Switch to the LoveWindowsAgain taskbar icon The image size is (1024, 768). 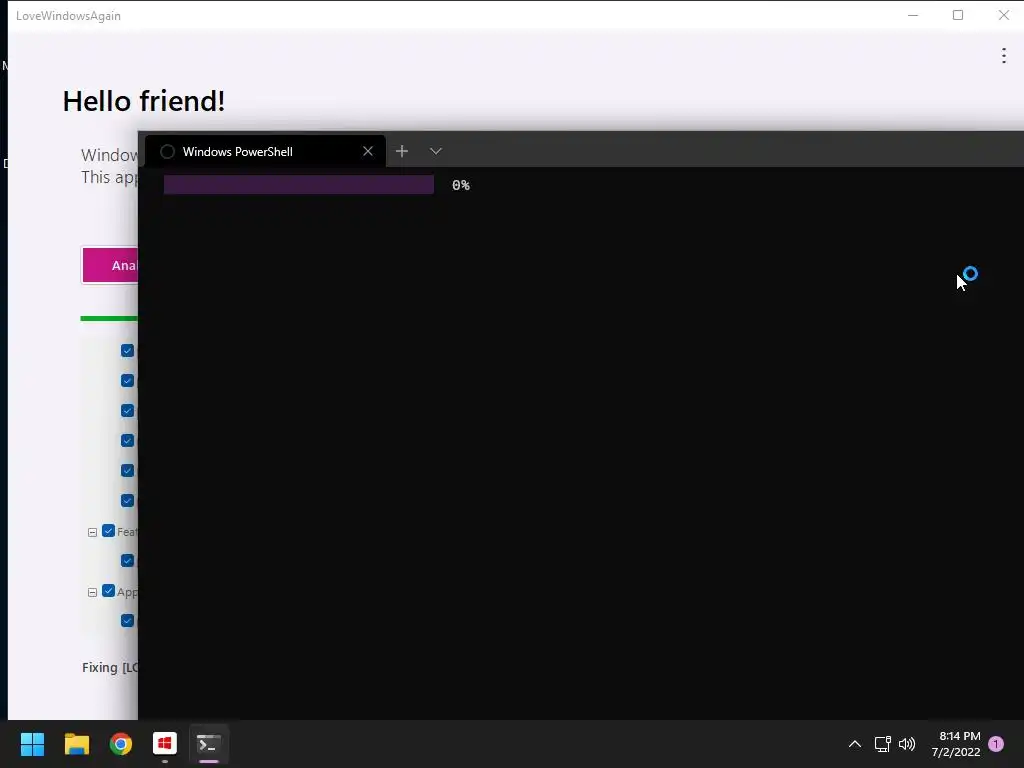click(165, 744)
